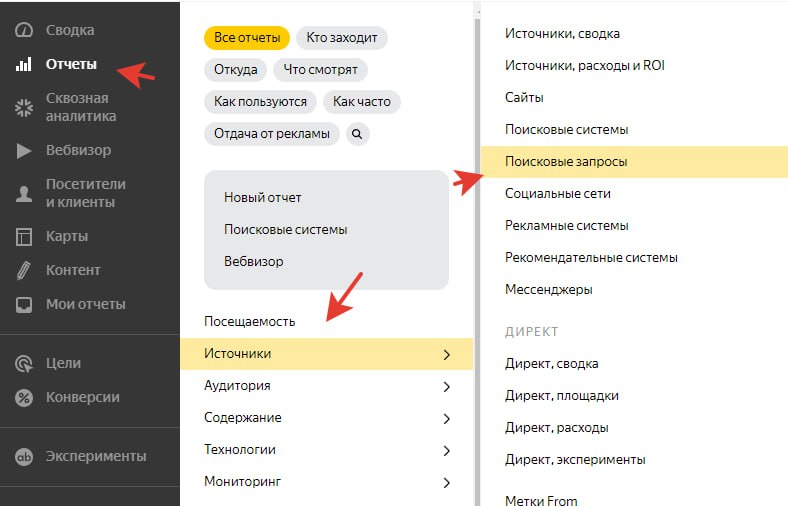Open Карты in sidebar
The width and height of the screenshot is (788, 506).
pyautogui.click(x=67, y=236)
